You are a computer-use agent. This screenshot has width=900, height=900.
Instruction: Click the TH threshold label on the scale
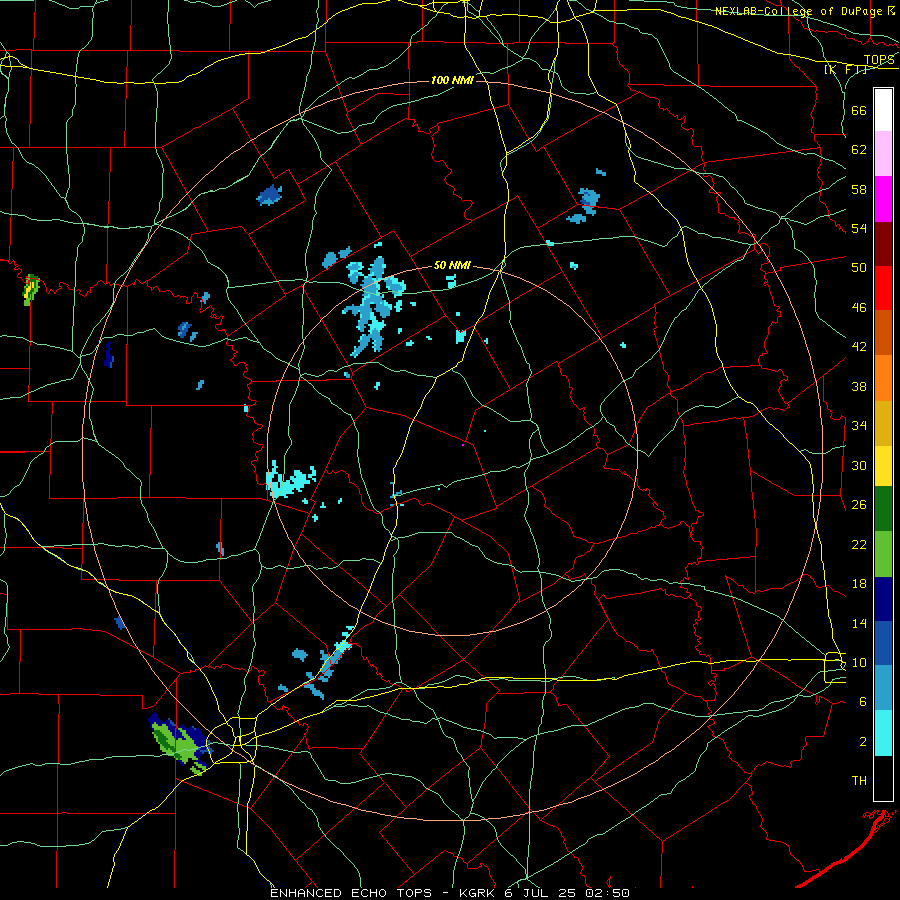click(x=859, y=781)
